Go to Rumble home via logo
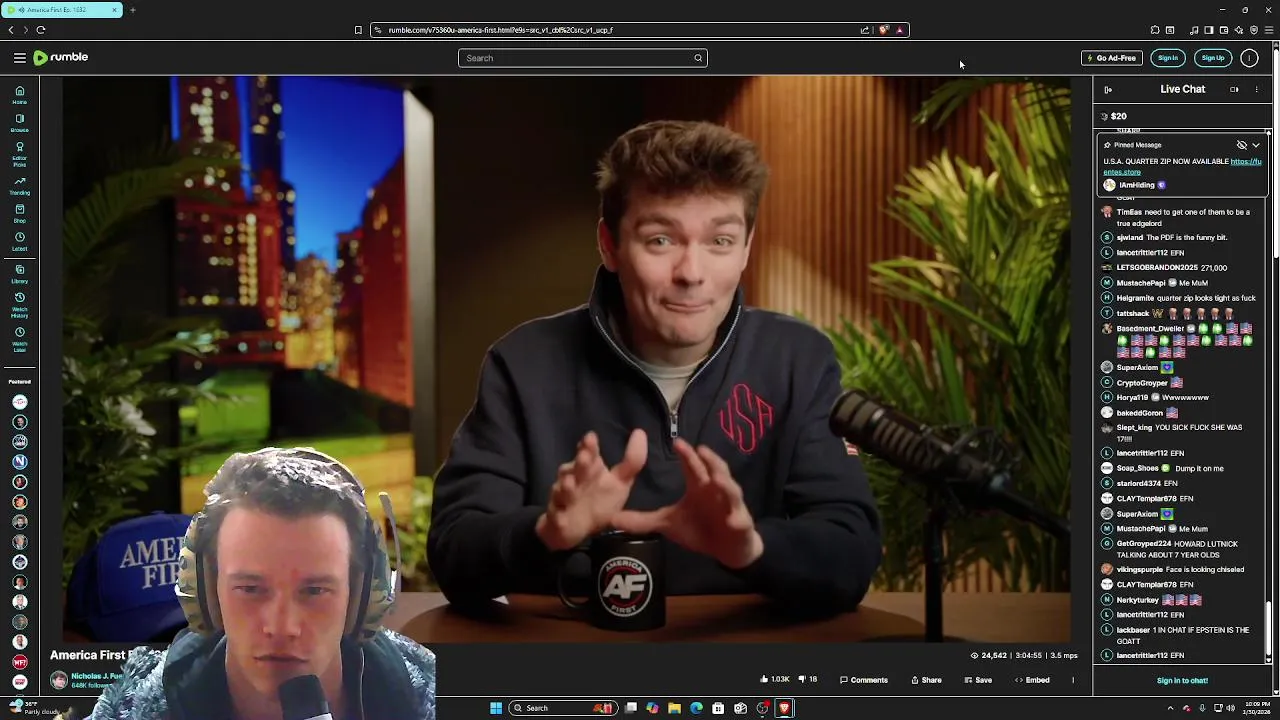Image resolution: width=1280 pixels, height=720 pixels. pyautogui.click(x=61, y=58)
